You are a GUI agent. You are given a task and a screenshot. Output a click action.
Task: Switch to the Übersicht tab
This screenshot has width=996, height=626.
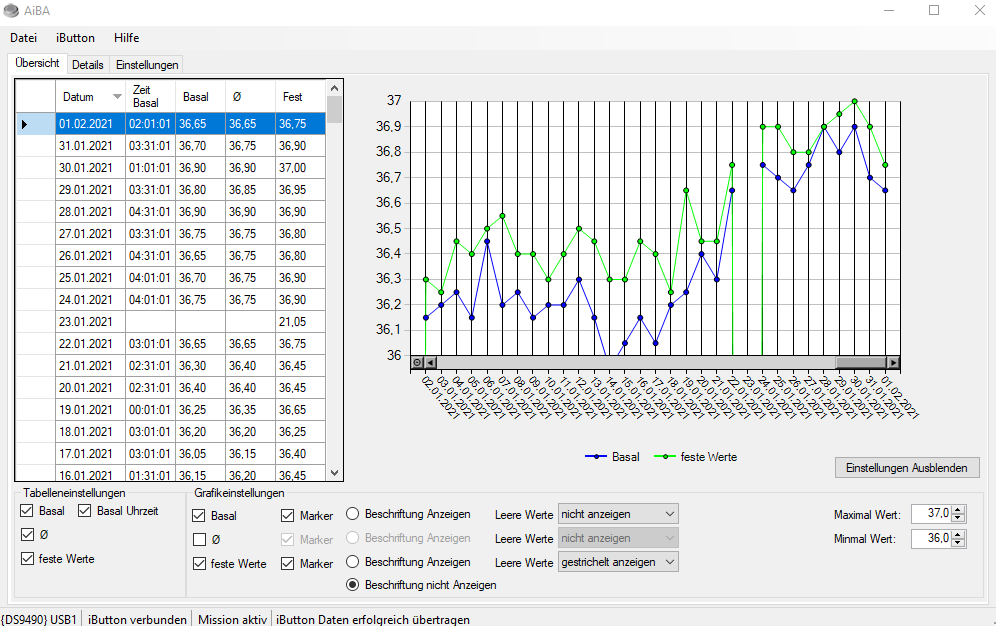pyautogui.click(x=37, y=63)
